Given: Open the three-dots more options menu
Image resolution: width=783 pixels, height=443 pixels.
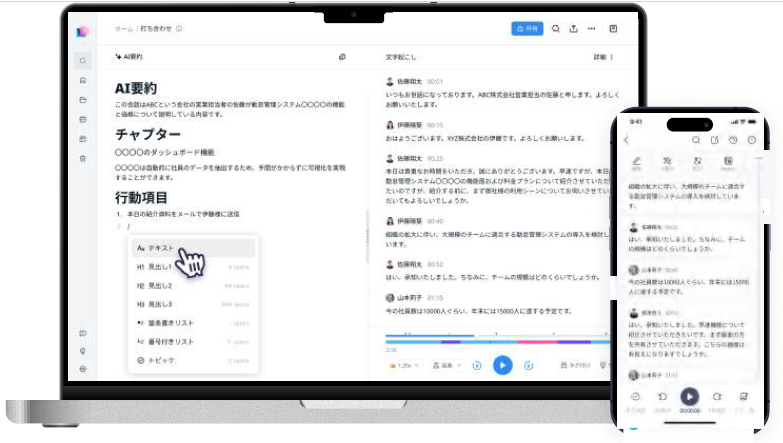Looking at the screenshot, I should point(592,29).
